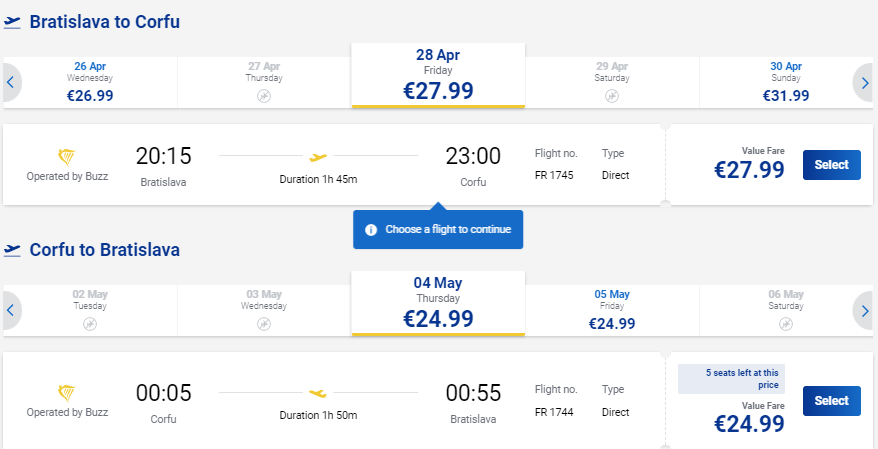Show earlier outbound dates with left arrow
This screenshot has width=878, height=449.
tap(11, 83)
